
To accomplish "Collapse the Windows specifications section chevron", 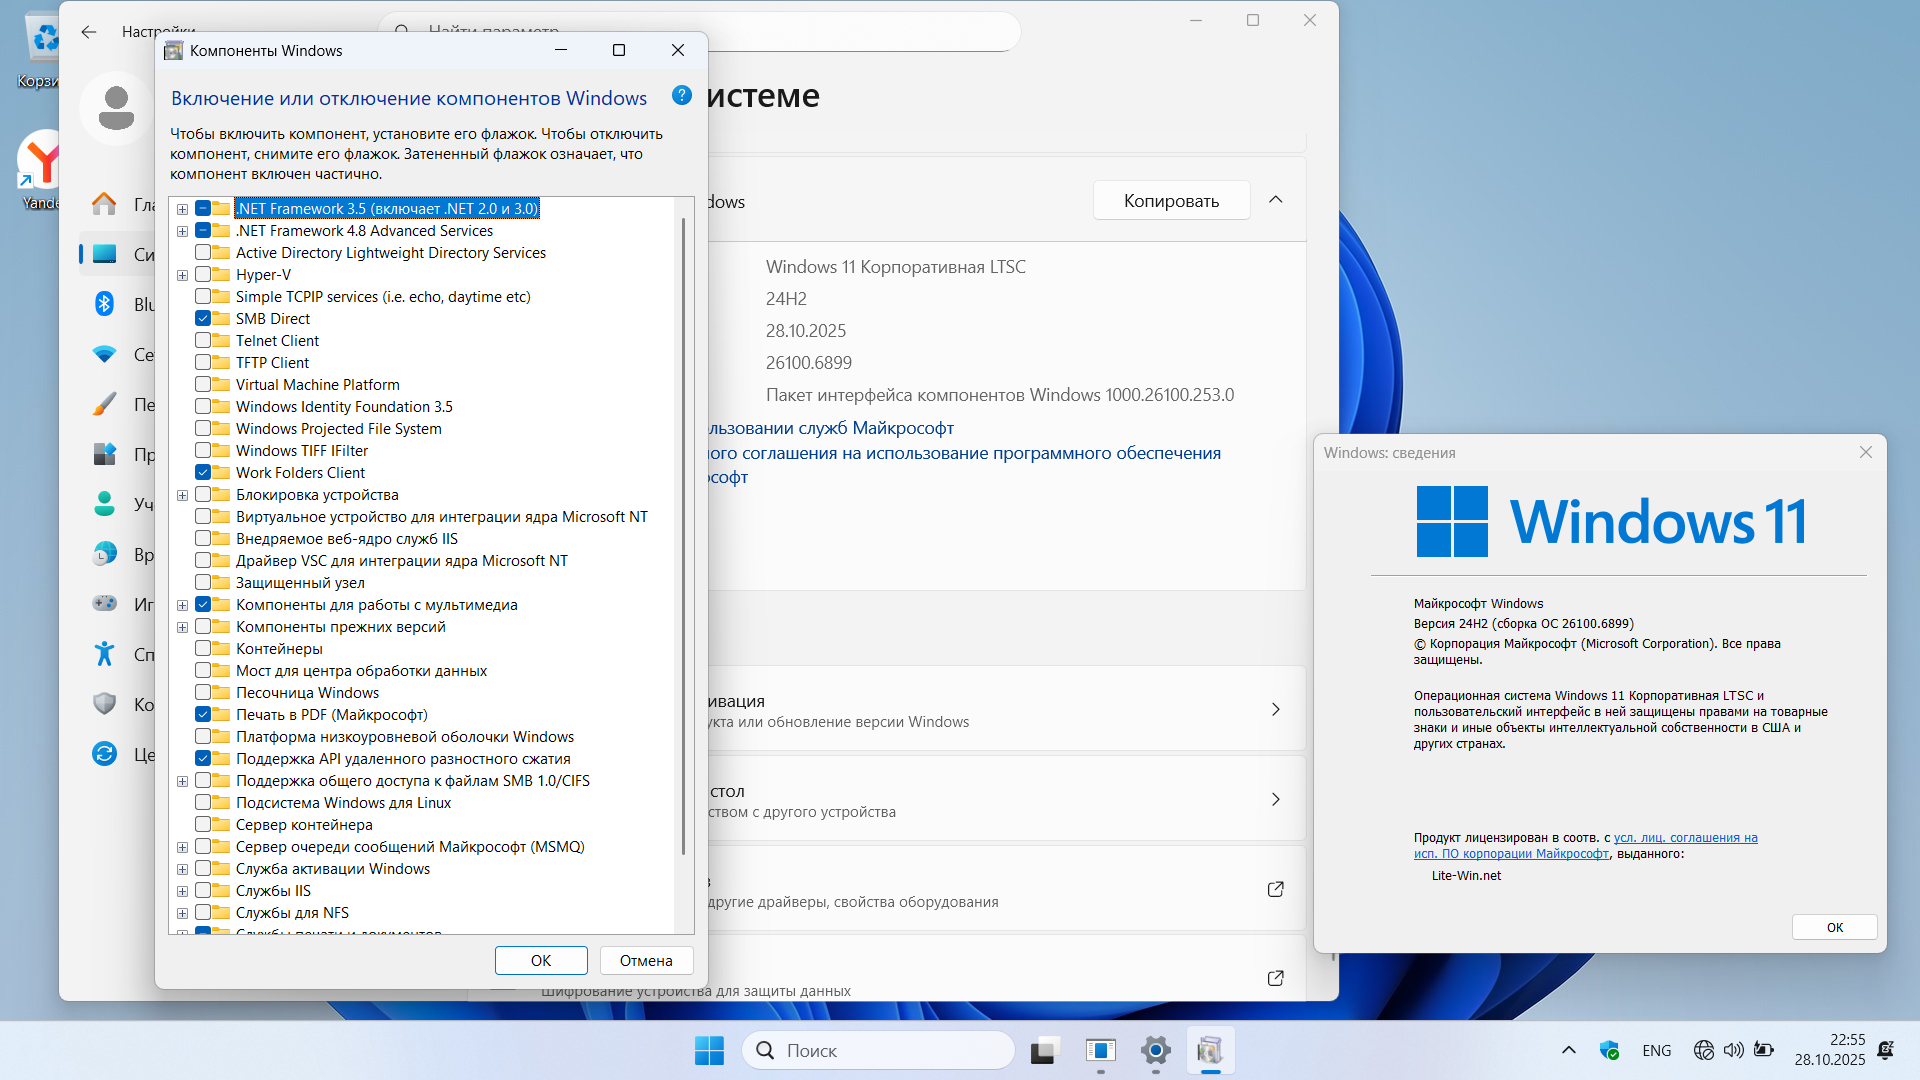I will pyautogui.click(x=1275, y=200).
